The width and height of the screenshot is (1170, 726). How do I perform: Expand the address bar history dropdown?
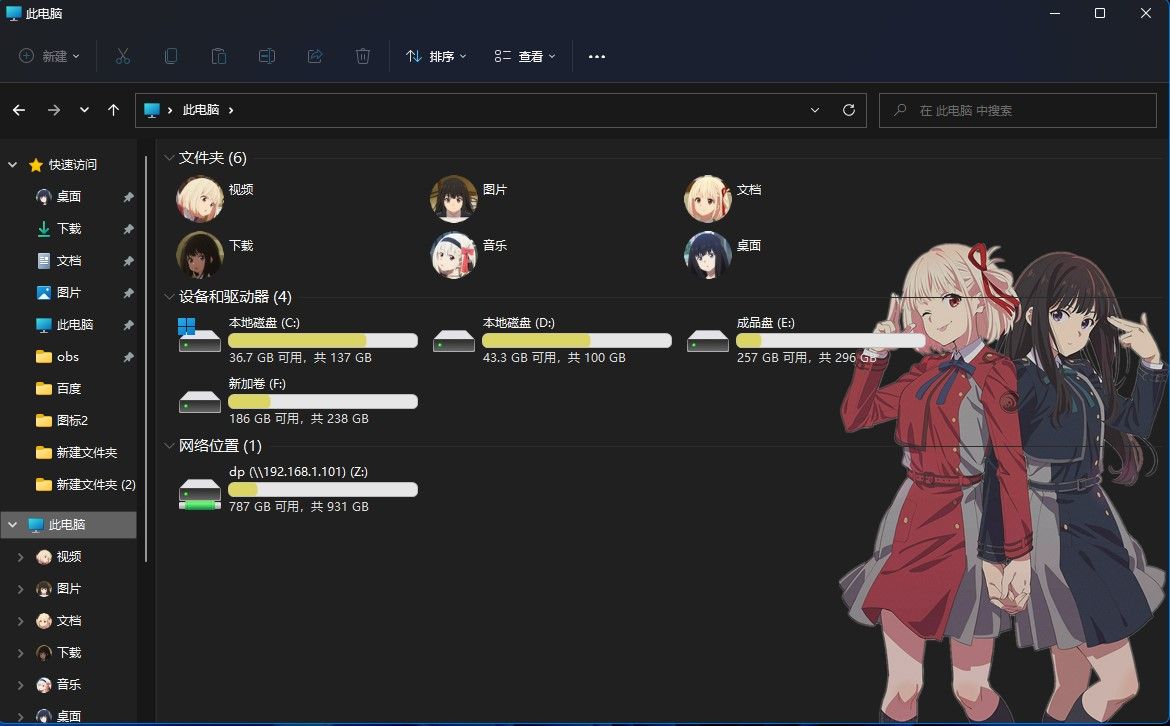pos(815,110)
